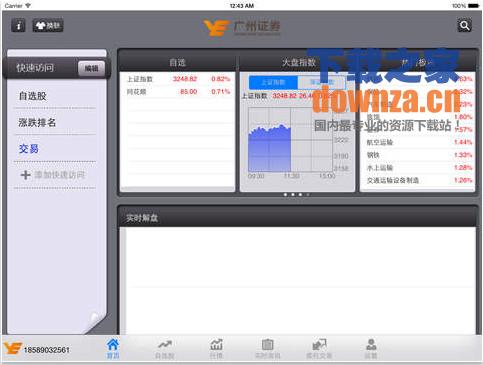This screenshot has width=483, height=365.
Task: Tap the orange logo beside 18589032561
Action: pos(12,349)
